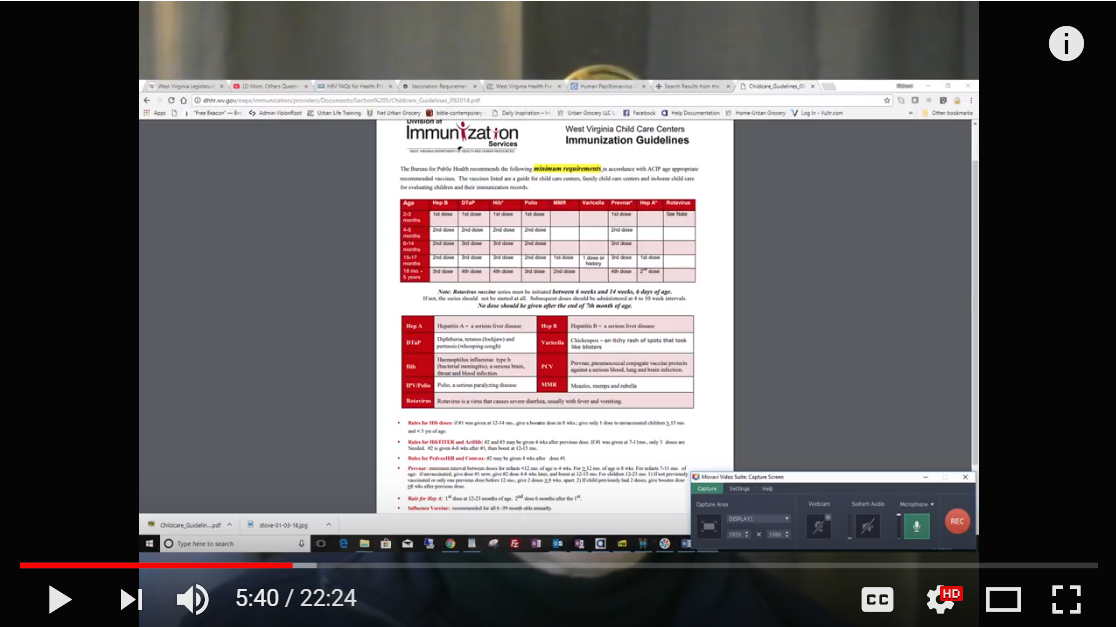
Task: Enter fullscreen mode
Action: click(1067, 599)
